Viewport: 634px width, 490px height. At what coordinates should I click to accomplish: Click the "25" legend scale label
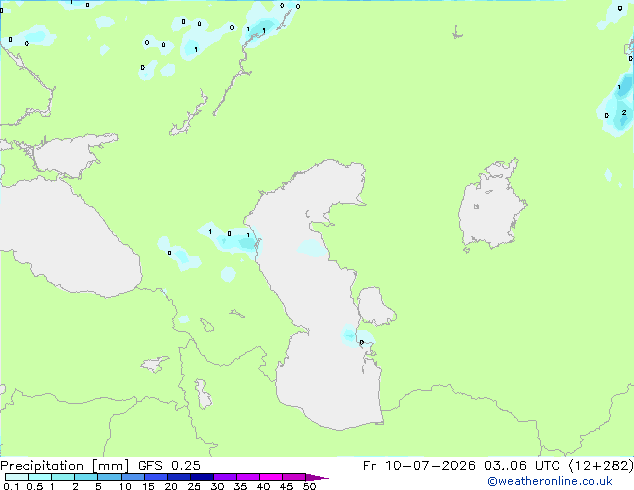[194, 486]
